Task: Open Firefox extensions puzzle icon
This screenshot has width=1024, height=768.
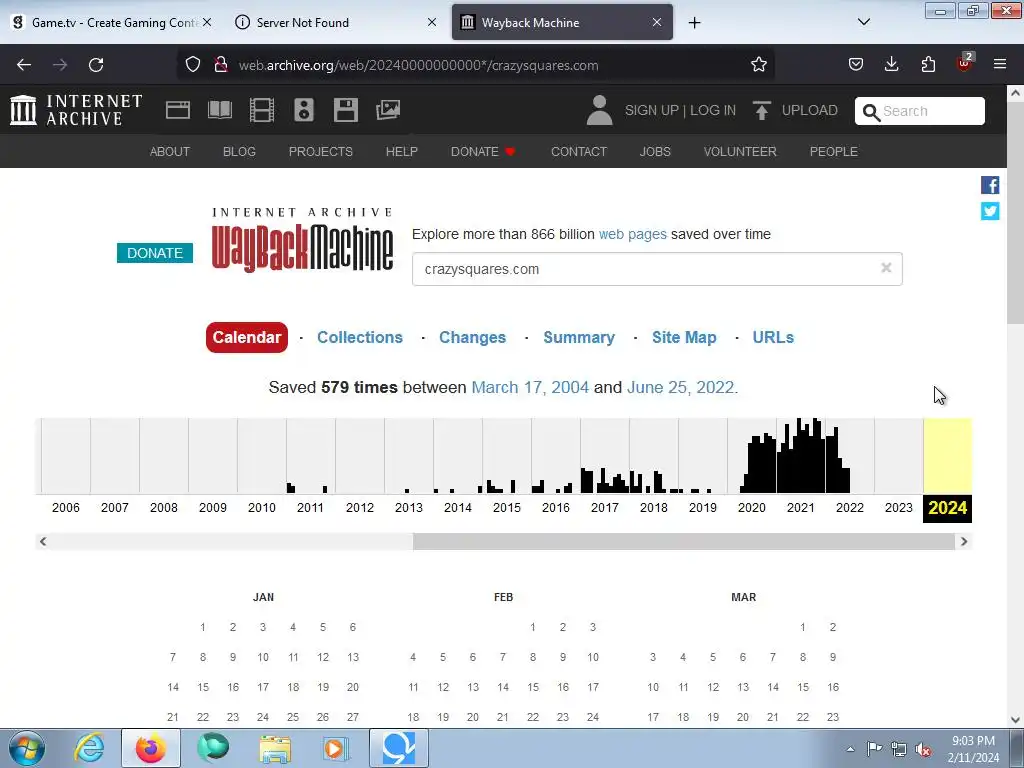Action: pyautogui.click(x=928, y=65)
